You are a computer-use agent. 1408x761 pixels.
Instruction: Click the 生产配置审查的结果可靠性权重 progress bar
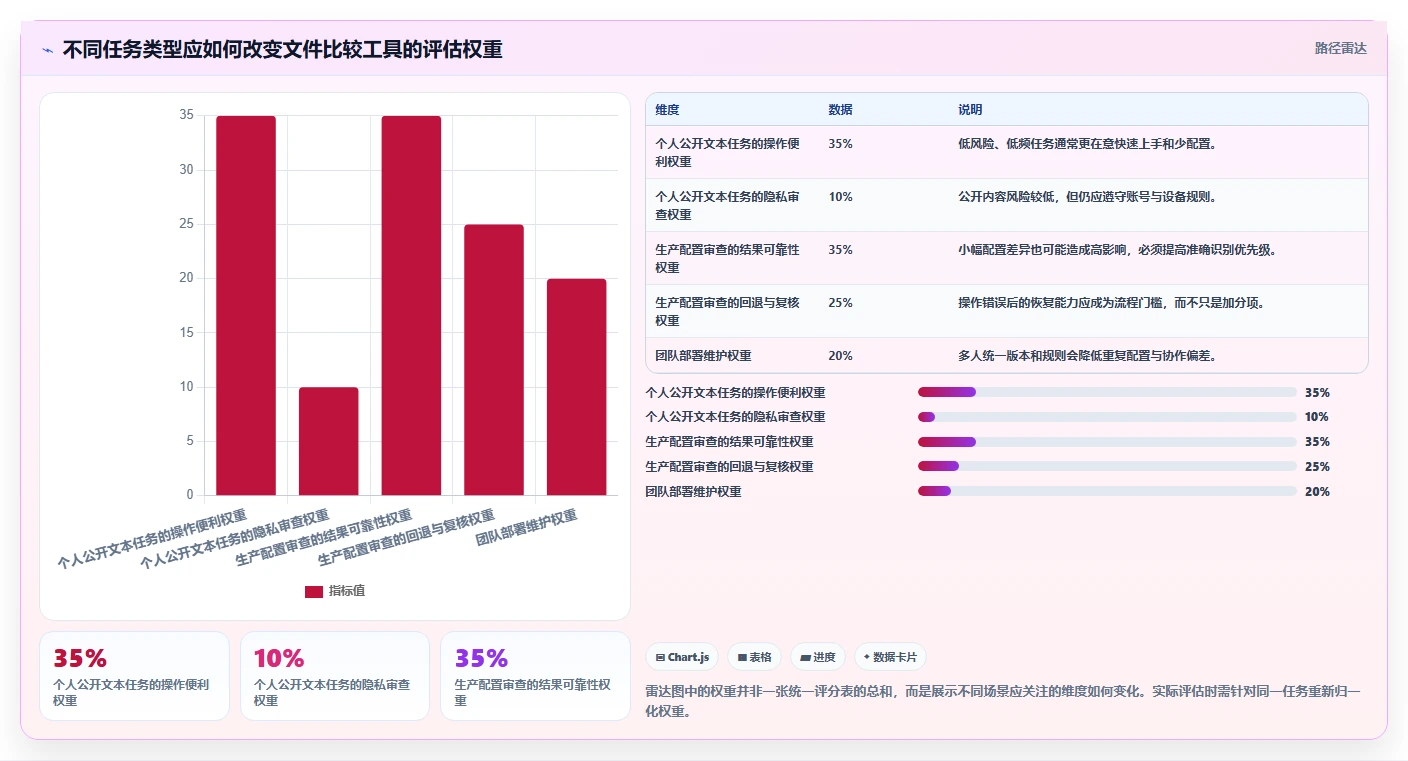point(1107,442)
